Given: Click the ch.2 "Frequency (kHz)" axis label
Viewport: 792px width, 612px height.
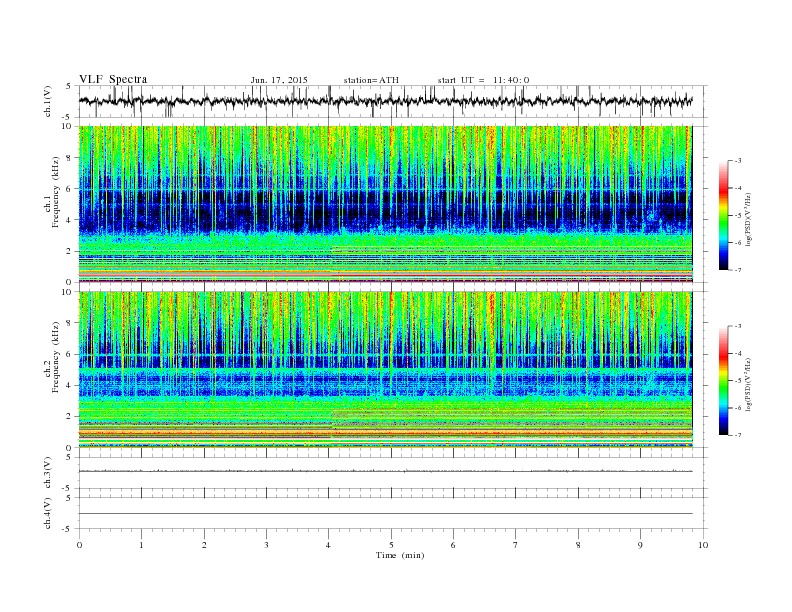Looking at the screenshot, I should (56, 358).
